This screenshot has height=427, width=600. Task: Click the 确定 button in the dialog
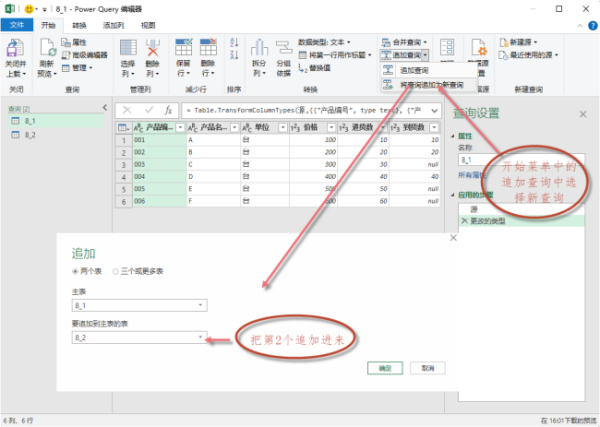(x=385, y=368)
